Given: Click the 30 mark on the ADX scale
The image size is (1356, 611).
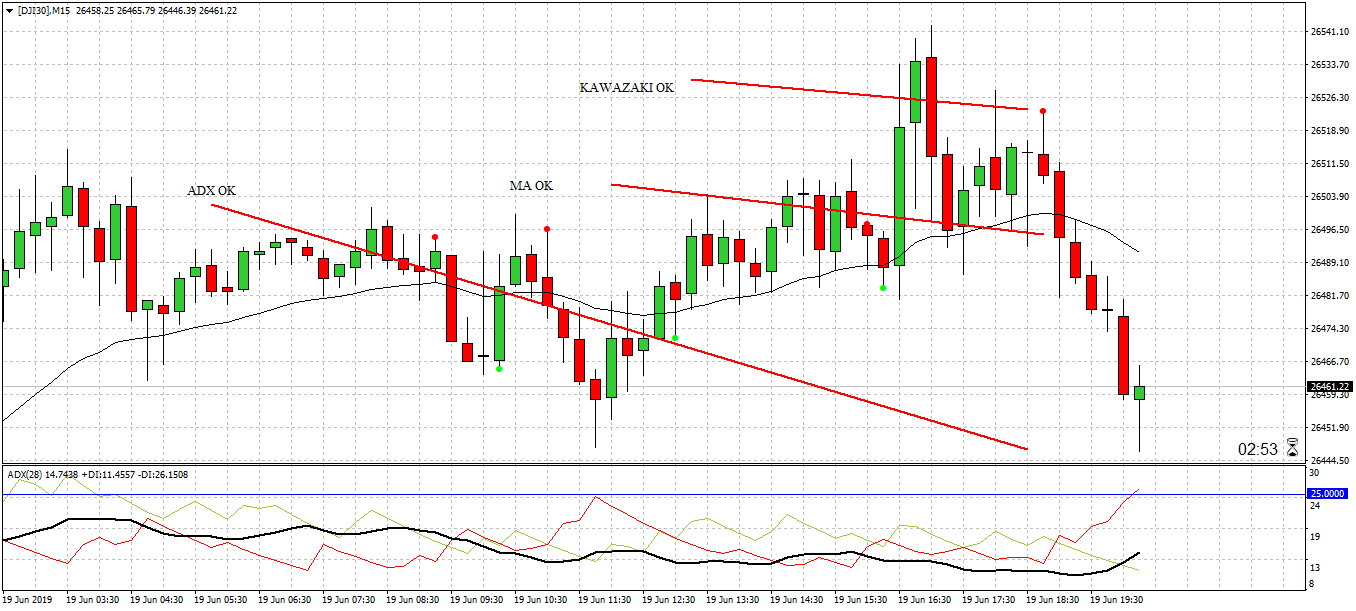Looking at the screenshot, I should (1315, 473).
